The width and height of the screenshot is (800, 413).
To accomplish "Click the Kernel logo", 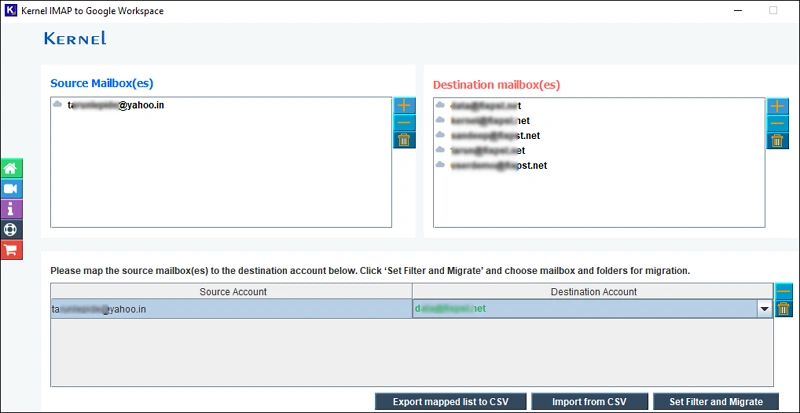I will coord(75,38).
